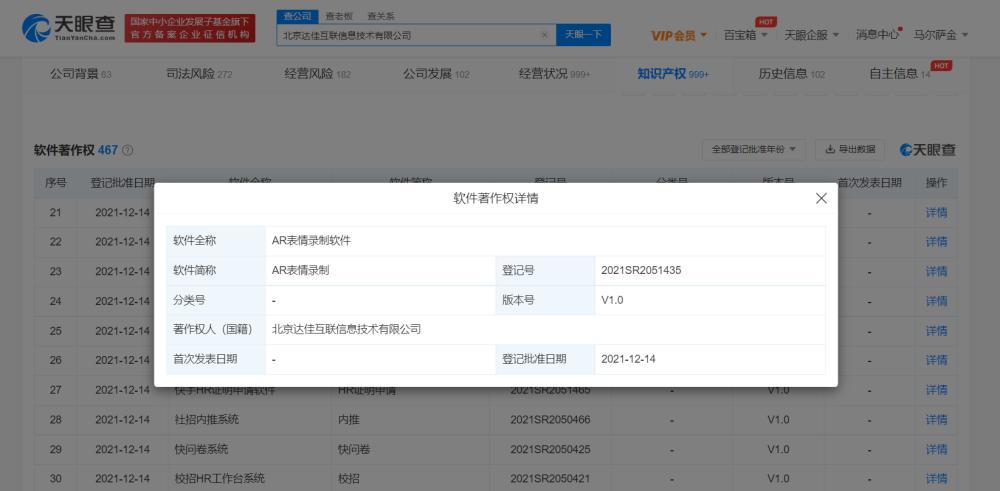Click 社招内推系统 software name cell

[207, 420]
